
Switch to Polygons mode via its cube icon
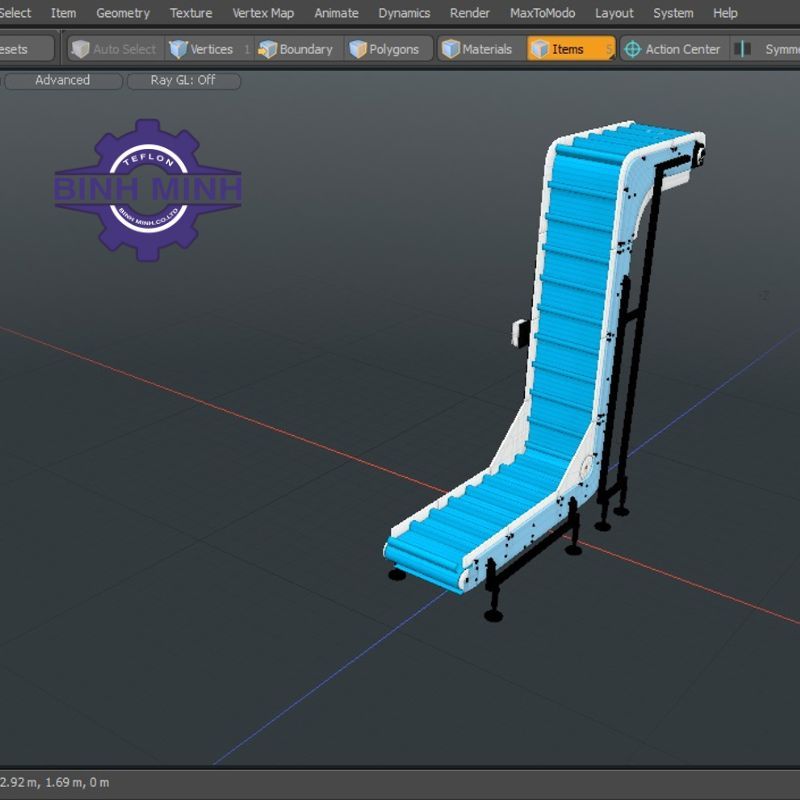[x=358, y=49]
